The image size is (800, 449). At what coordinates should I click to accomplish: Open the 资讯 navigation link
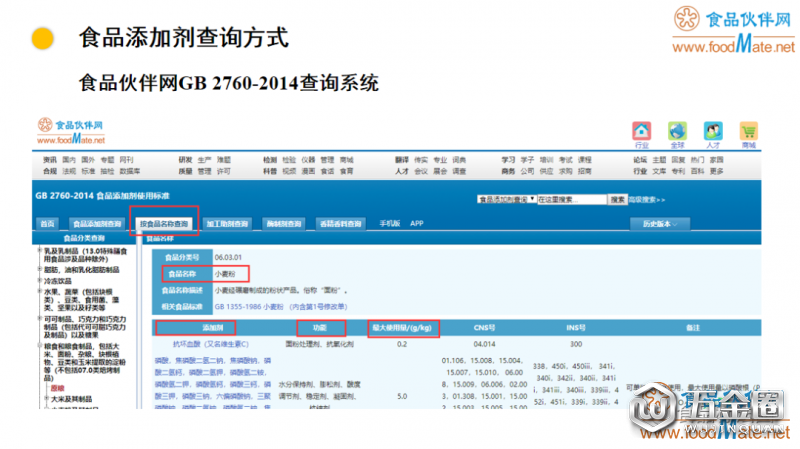pos(50,160)
